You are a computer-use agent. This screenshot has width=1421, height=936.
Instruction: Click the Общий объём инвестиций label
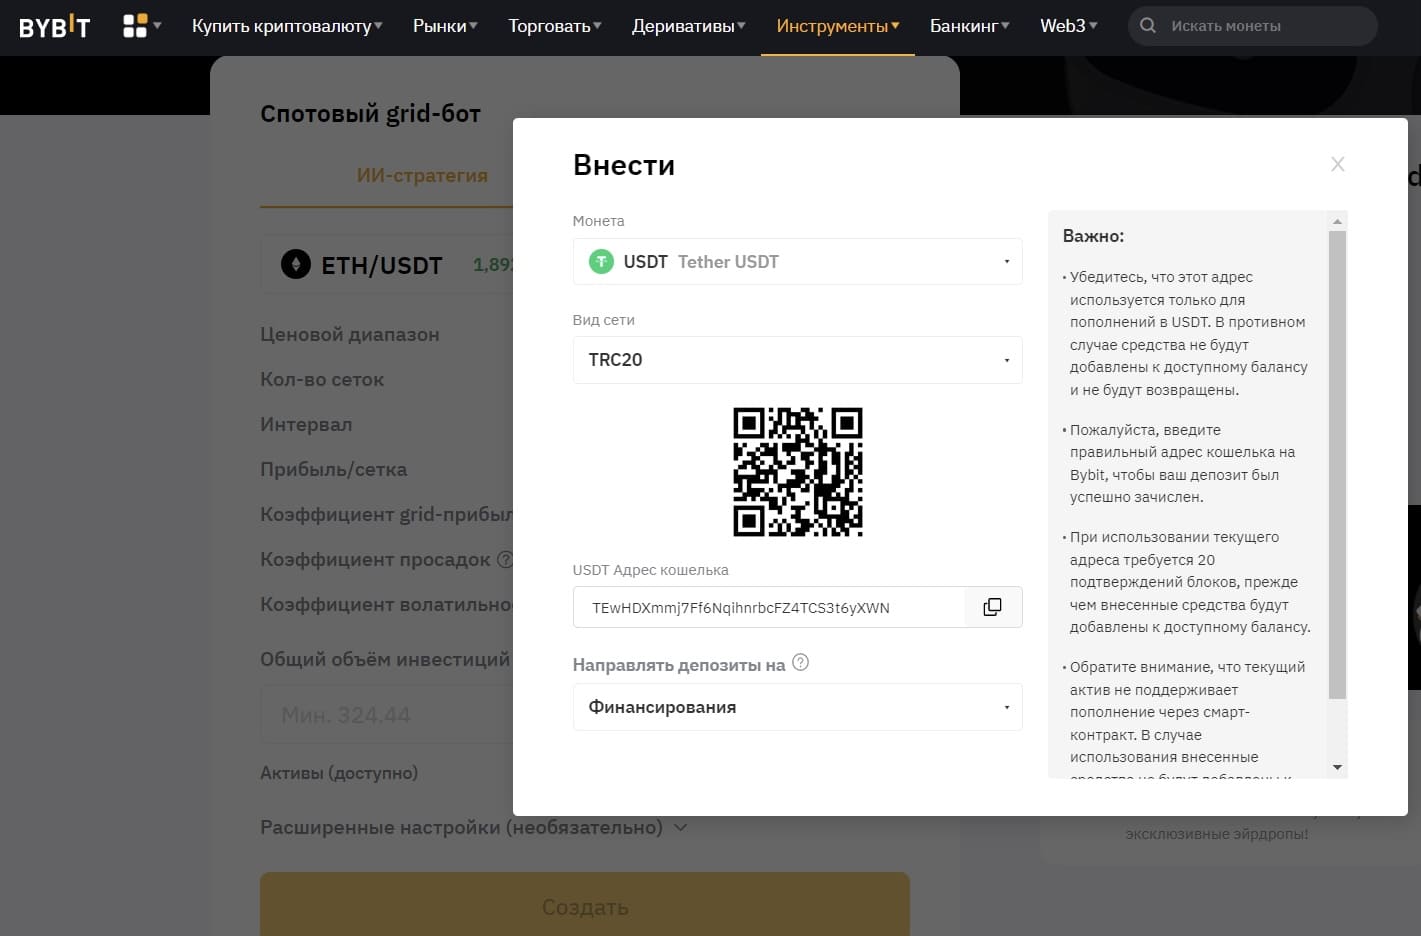click(385, 659)
